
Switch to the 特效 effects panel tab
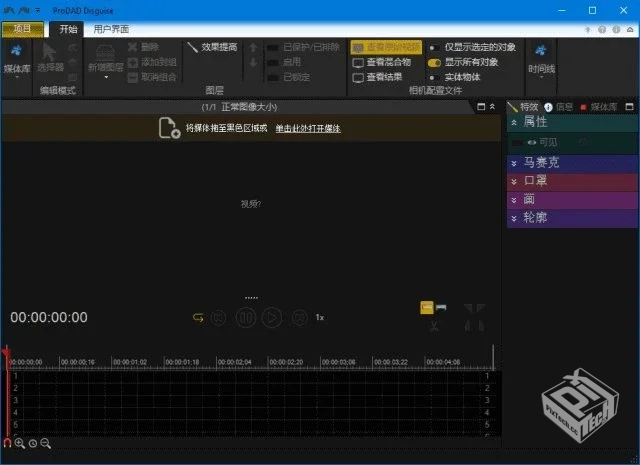524,107
